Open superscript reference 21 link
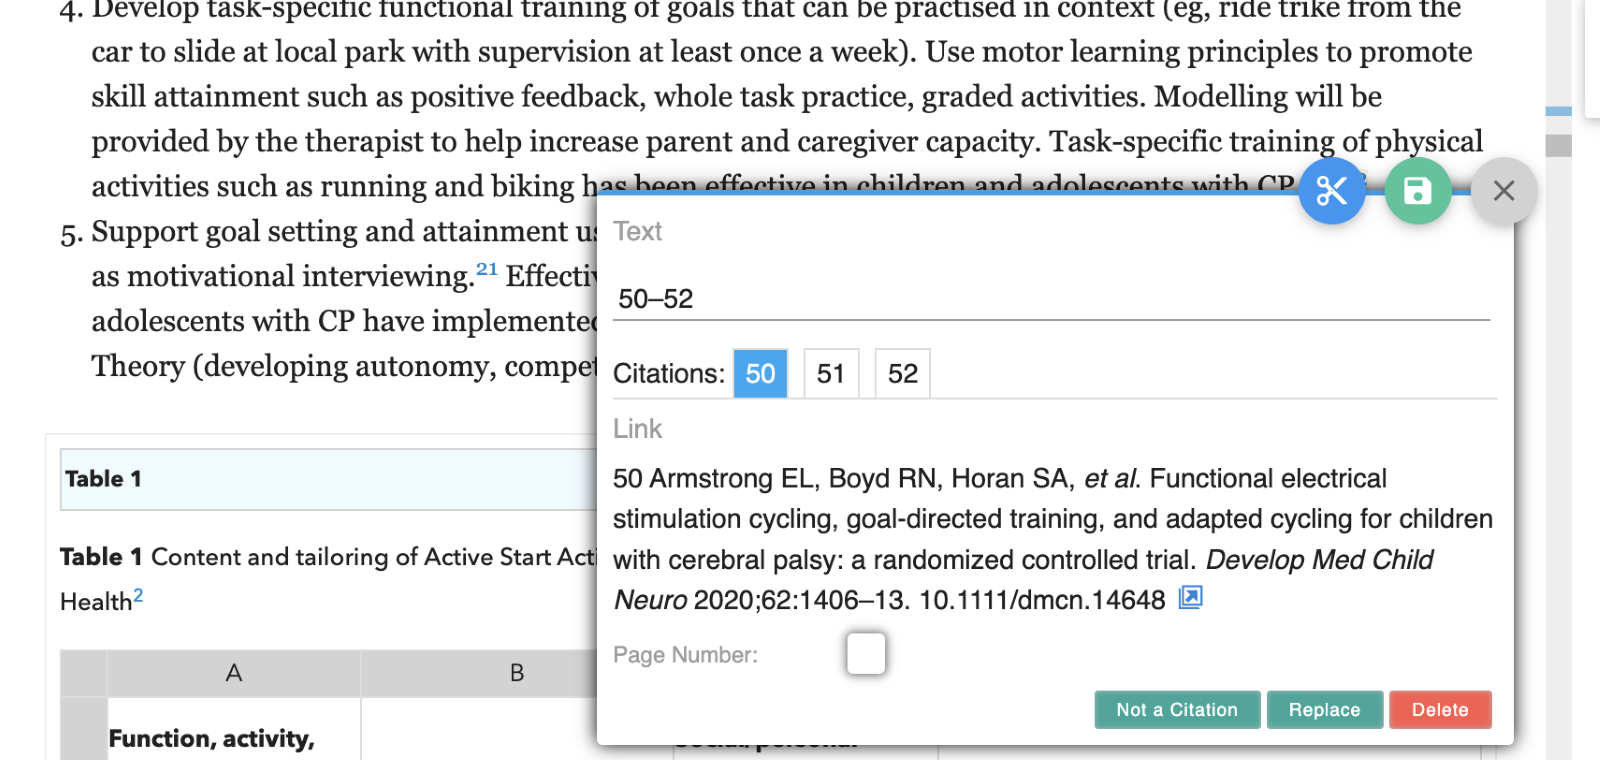The image size is (1600, 760). pos(487,269)
